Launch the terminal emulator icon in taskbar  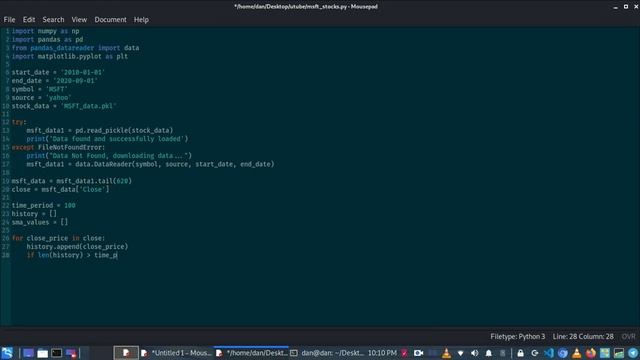click(57, 353)
